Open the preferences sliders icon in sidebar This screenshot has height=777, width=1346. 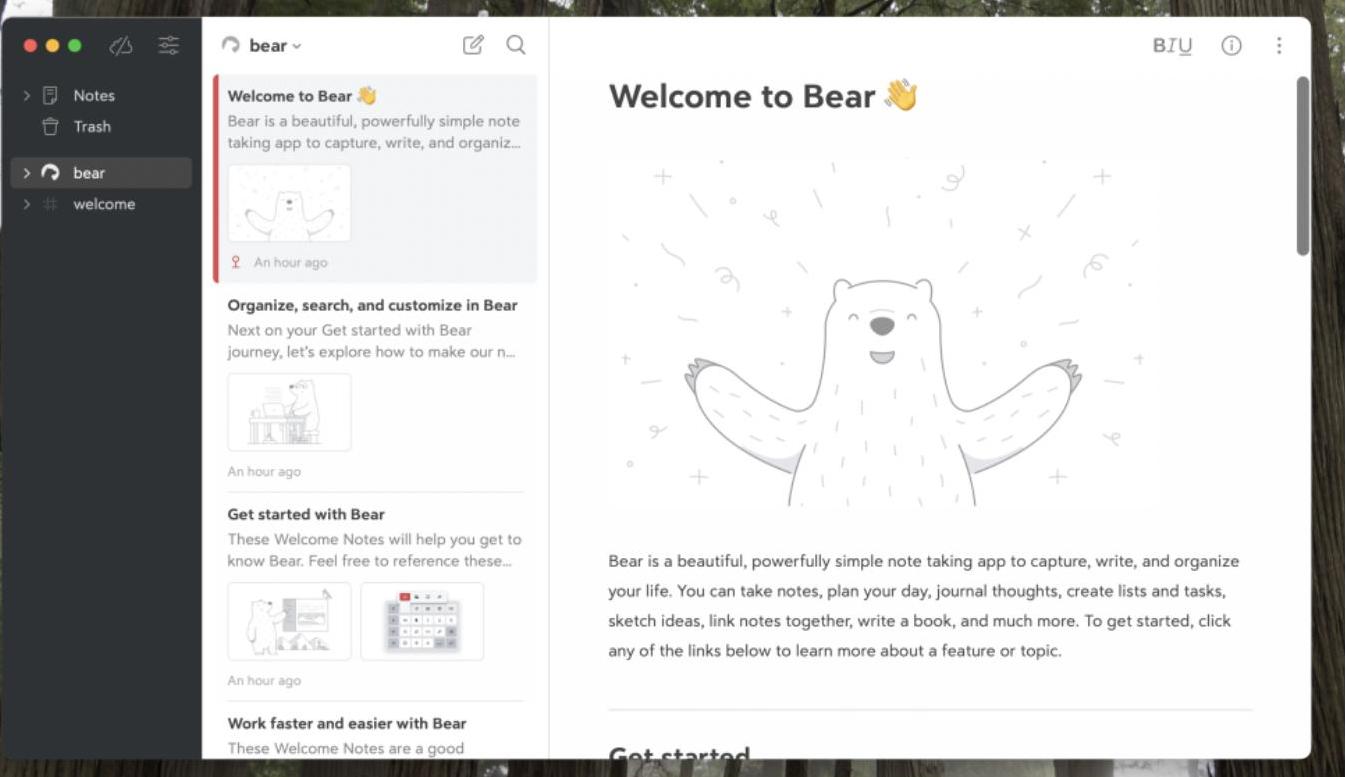coord(167,44)
